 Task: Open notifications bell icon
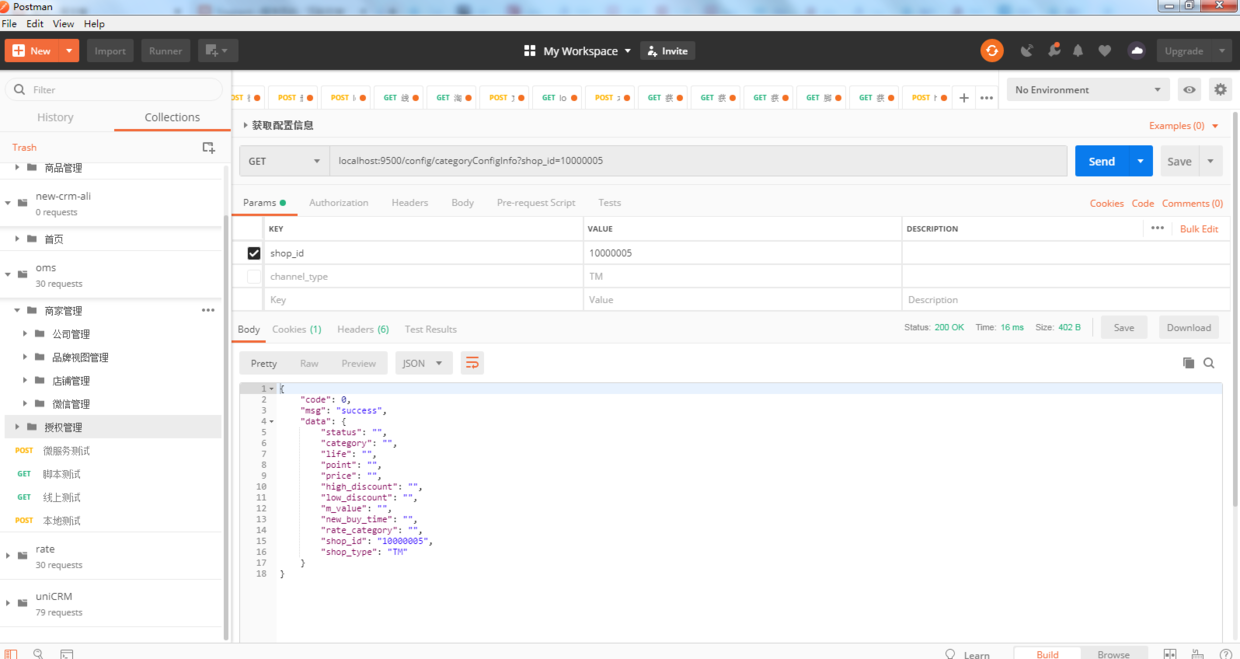1078,51
